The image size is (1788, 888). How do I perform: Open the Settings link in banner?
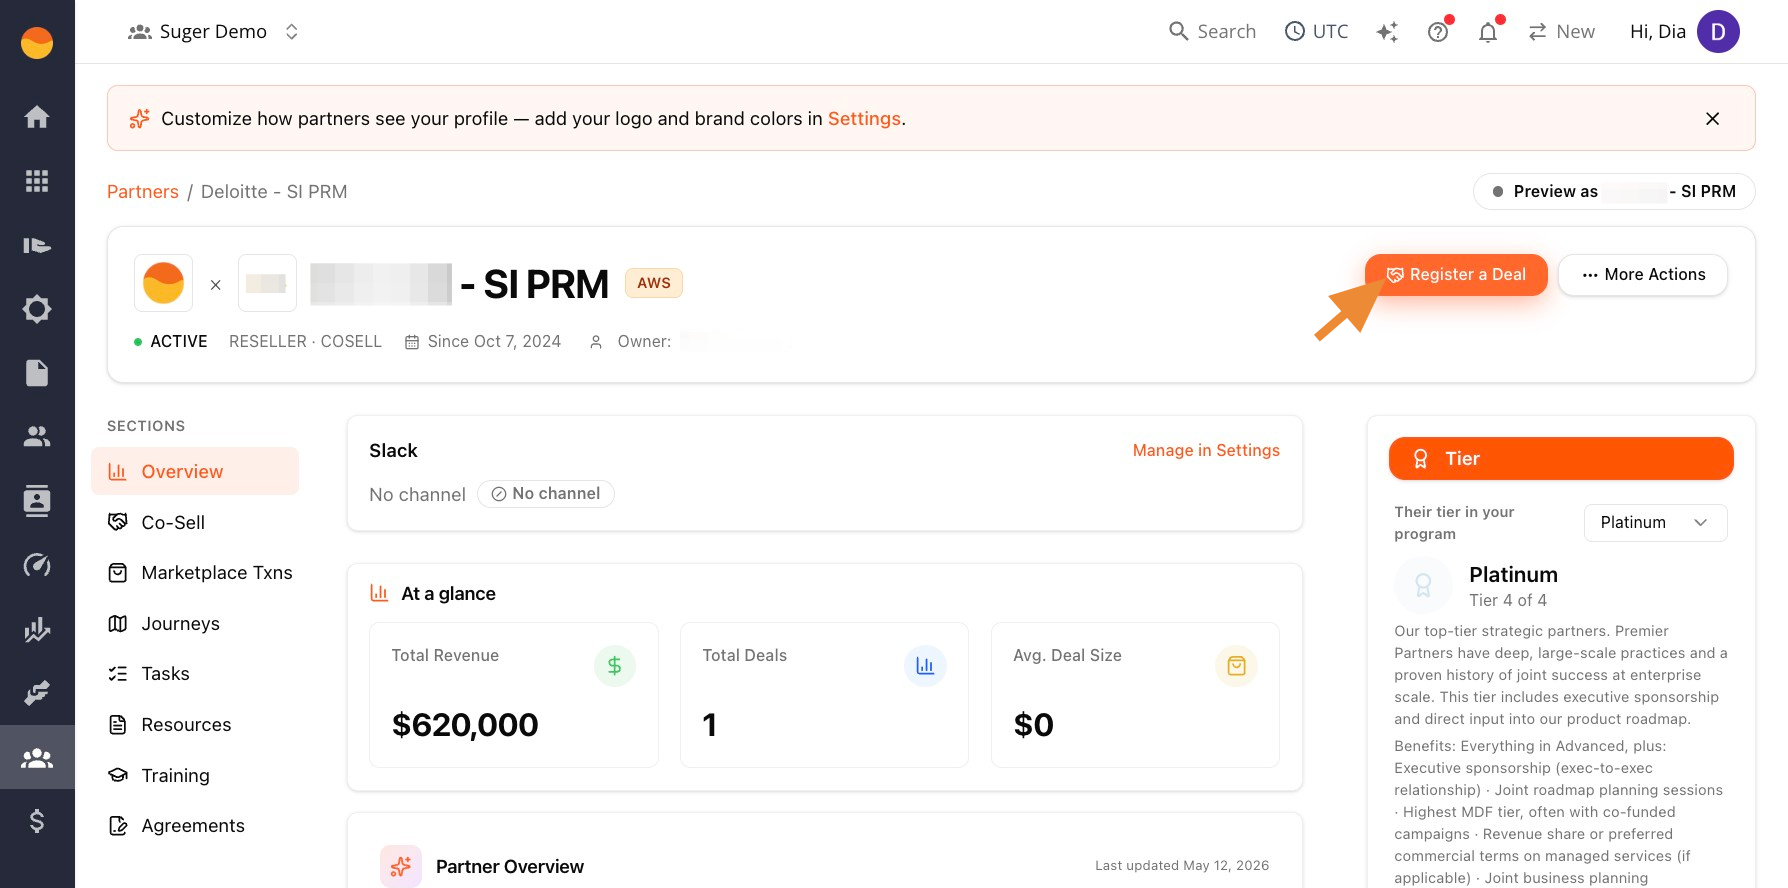pyautogui.click(x=864, y=119)
